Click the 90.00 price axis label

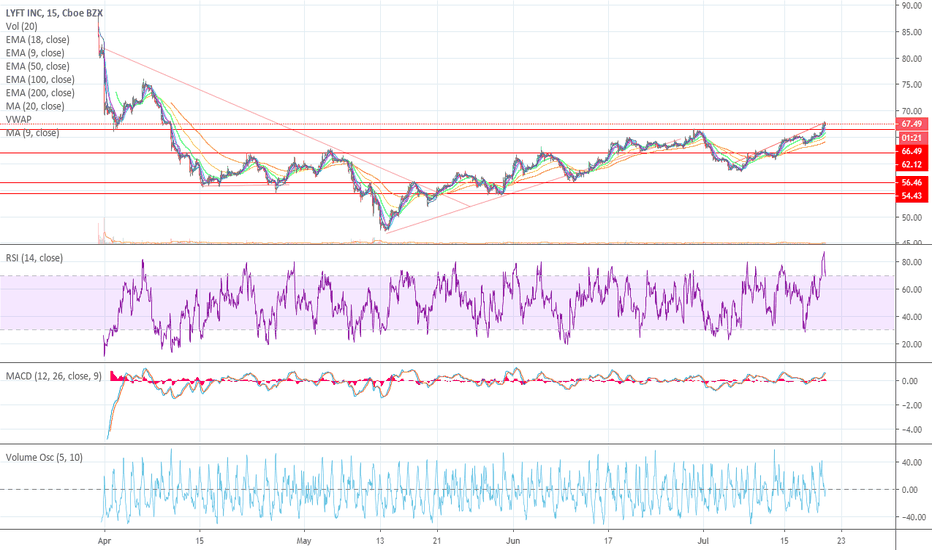tap(911, 5)
